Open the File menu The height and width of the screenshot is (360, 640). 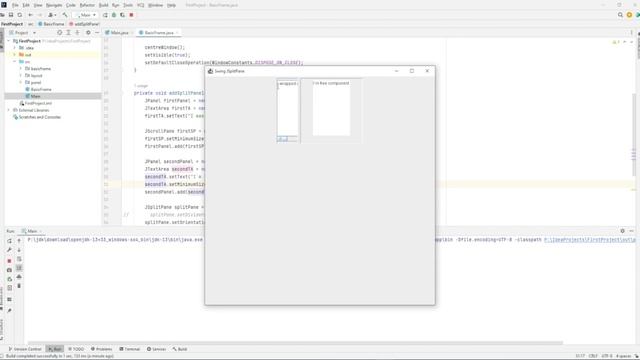(x=15, y=5)
